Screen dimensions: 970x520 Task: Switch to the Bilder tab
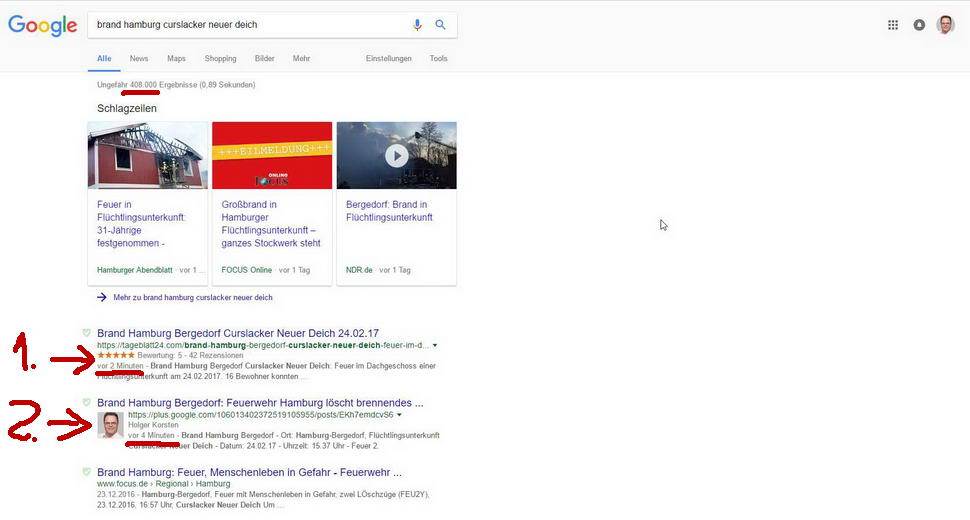264,58
